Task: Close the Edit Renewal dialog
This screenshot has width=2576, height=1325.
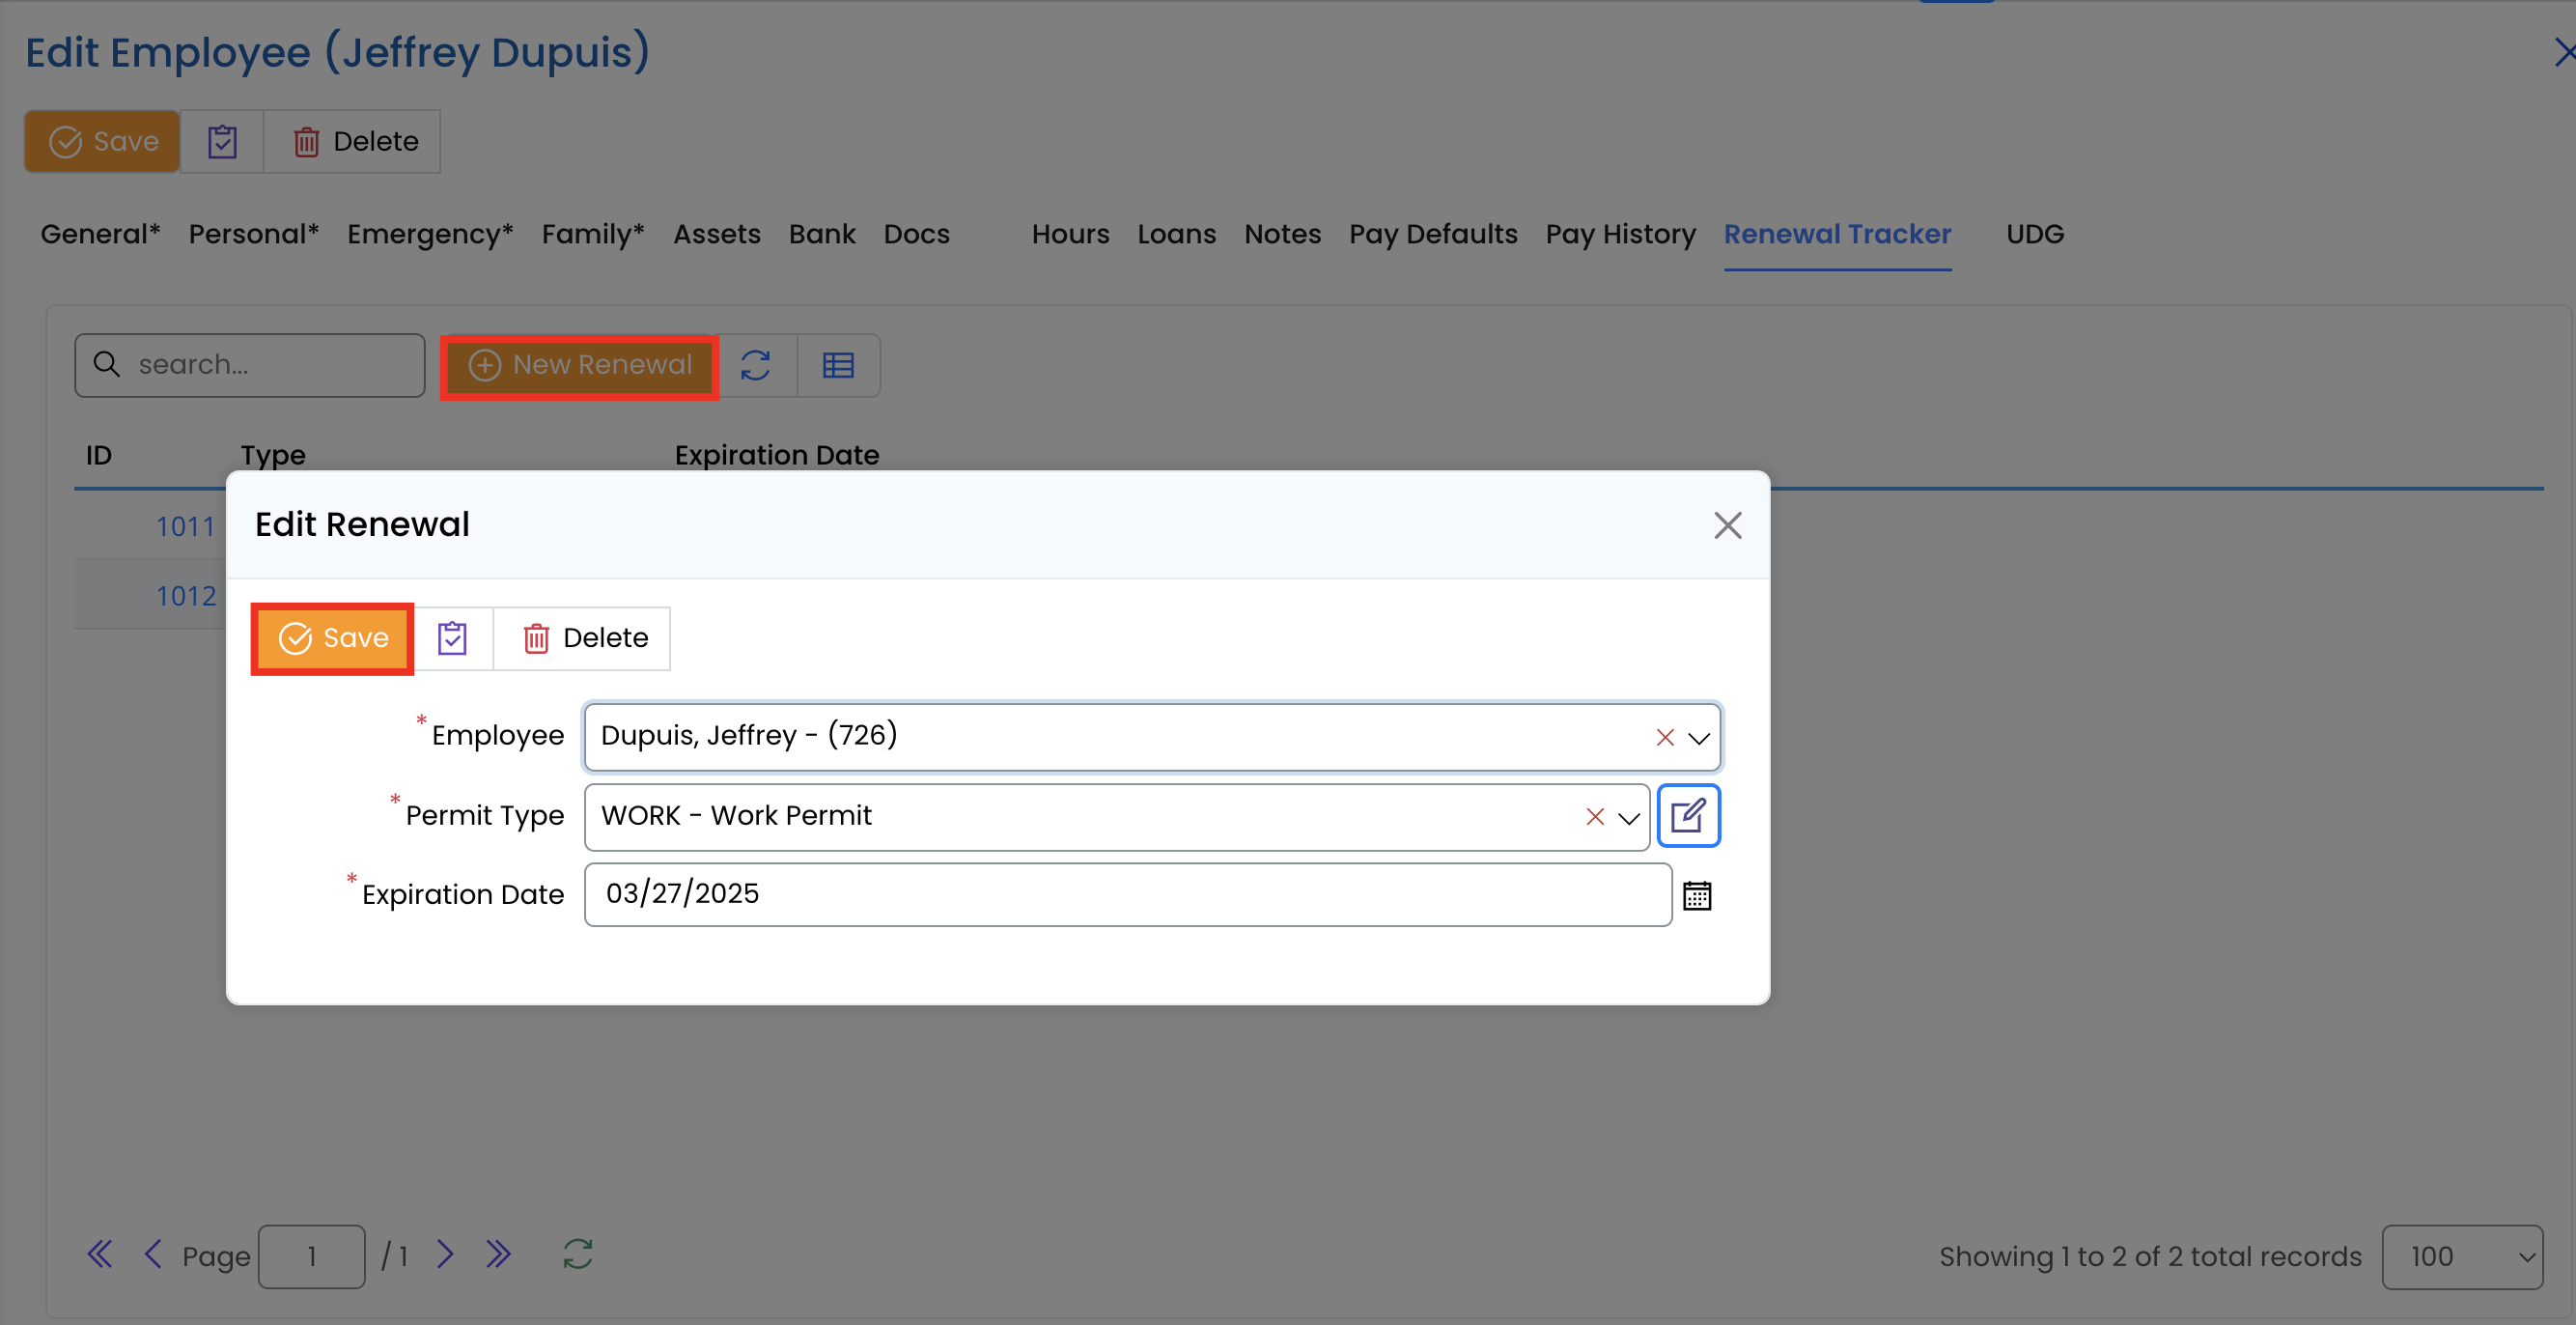Action: (1727, 525)
